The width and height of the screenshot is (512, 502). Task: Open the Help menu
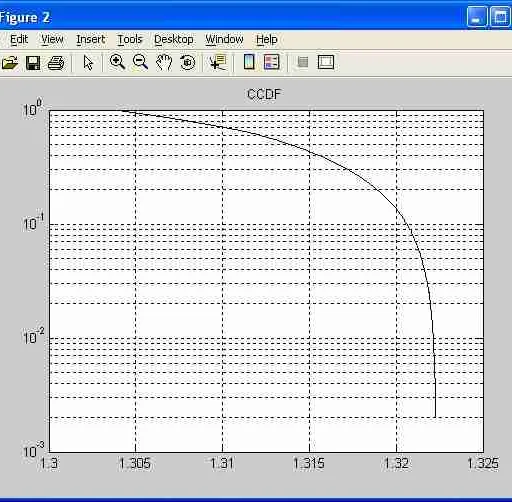[x=267, y=40]
